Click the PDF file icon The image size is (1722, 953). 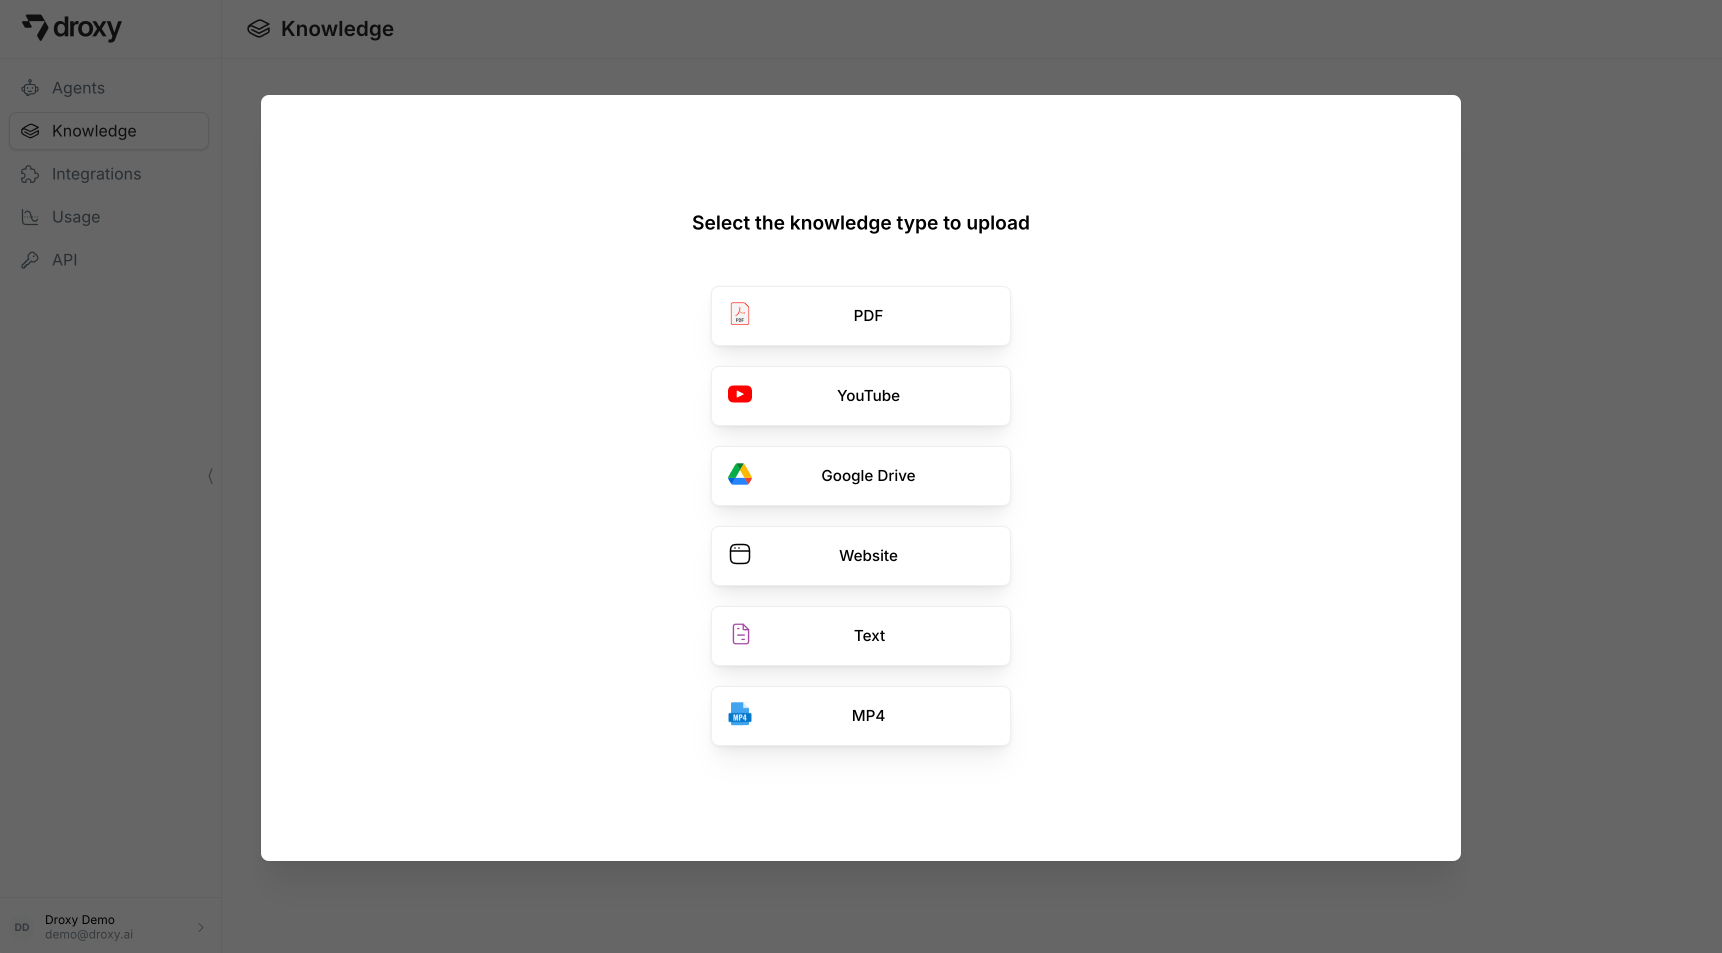740,314
